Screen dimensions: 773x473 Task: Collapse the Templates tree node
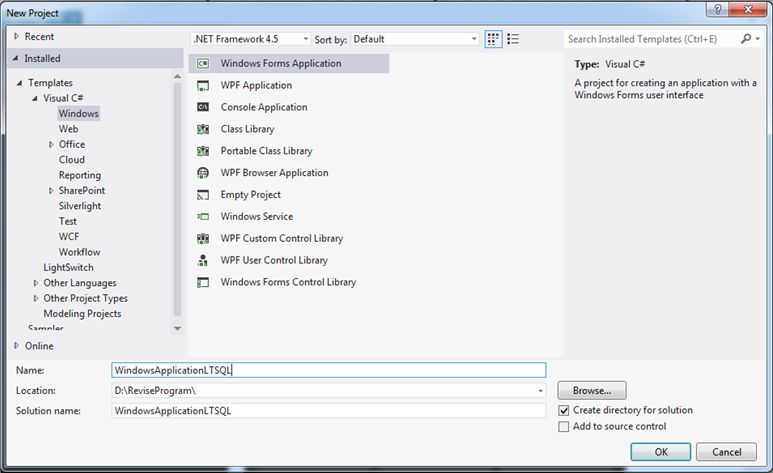tap(20, 83)
